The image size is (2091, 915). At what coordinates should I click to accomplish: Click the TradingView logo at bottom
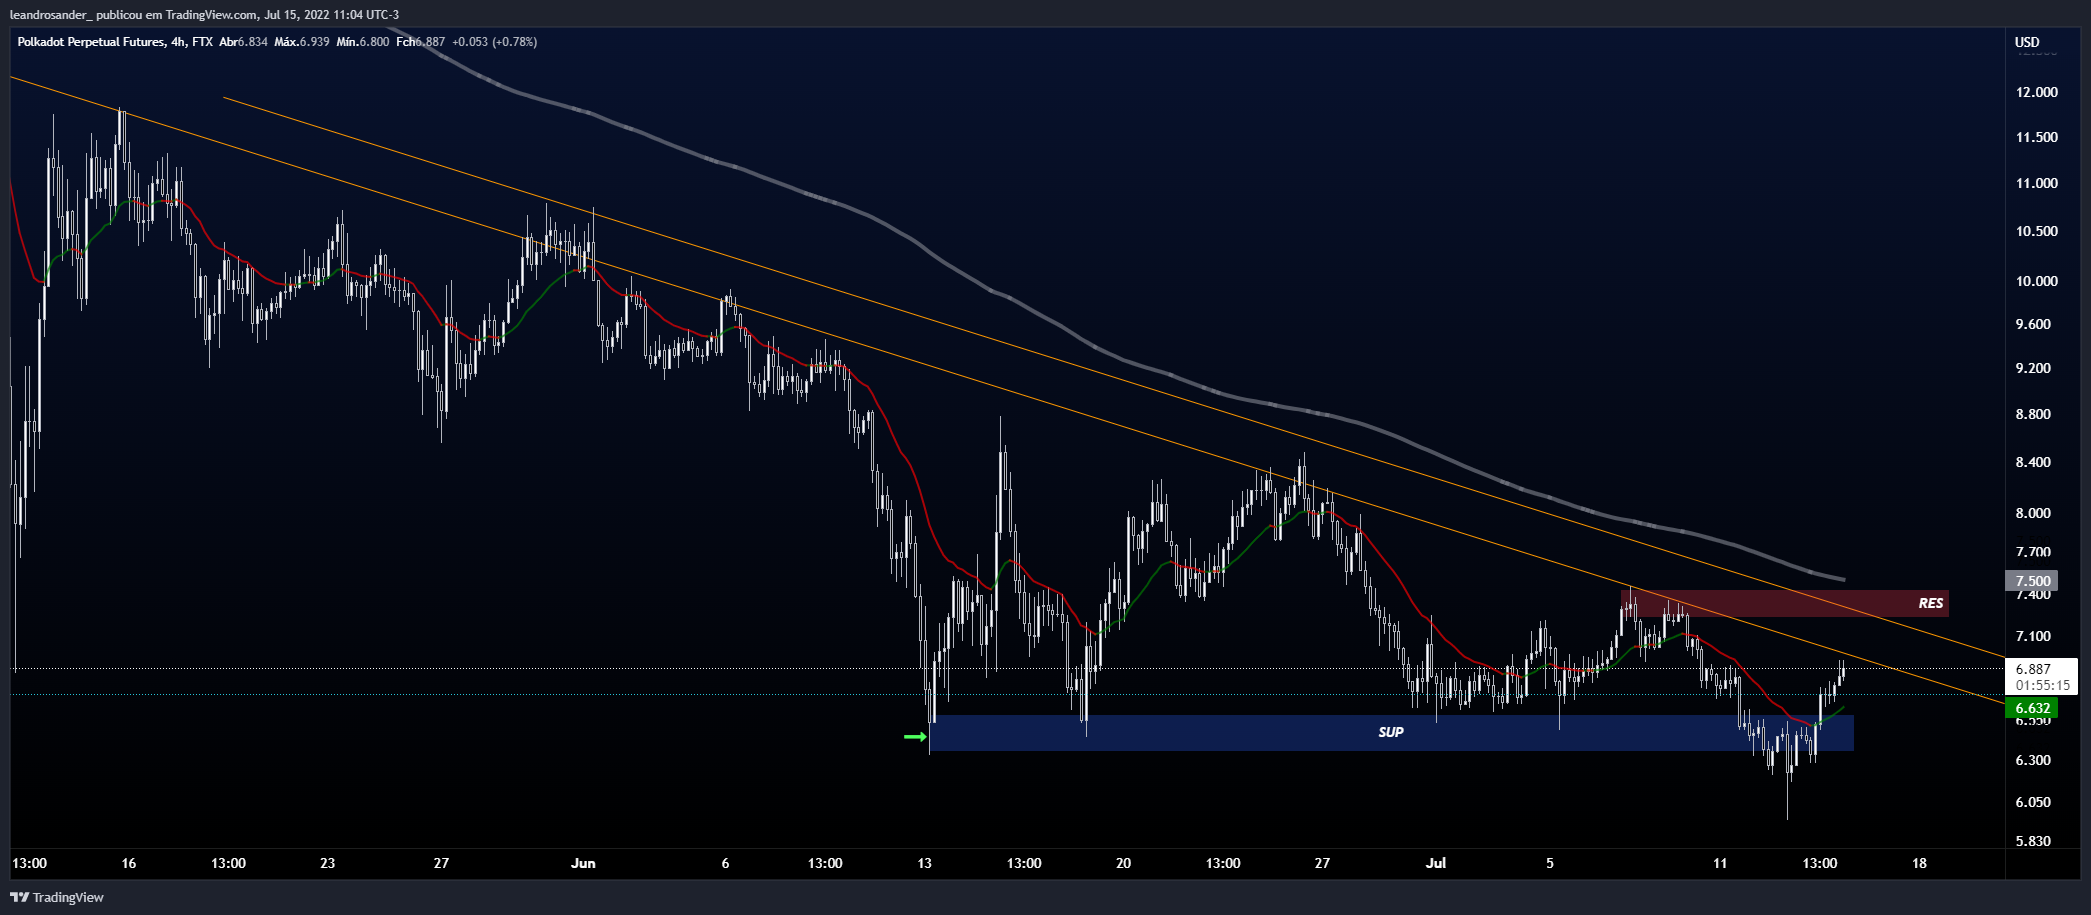[x=57, y=897]
